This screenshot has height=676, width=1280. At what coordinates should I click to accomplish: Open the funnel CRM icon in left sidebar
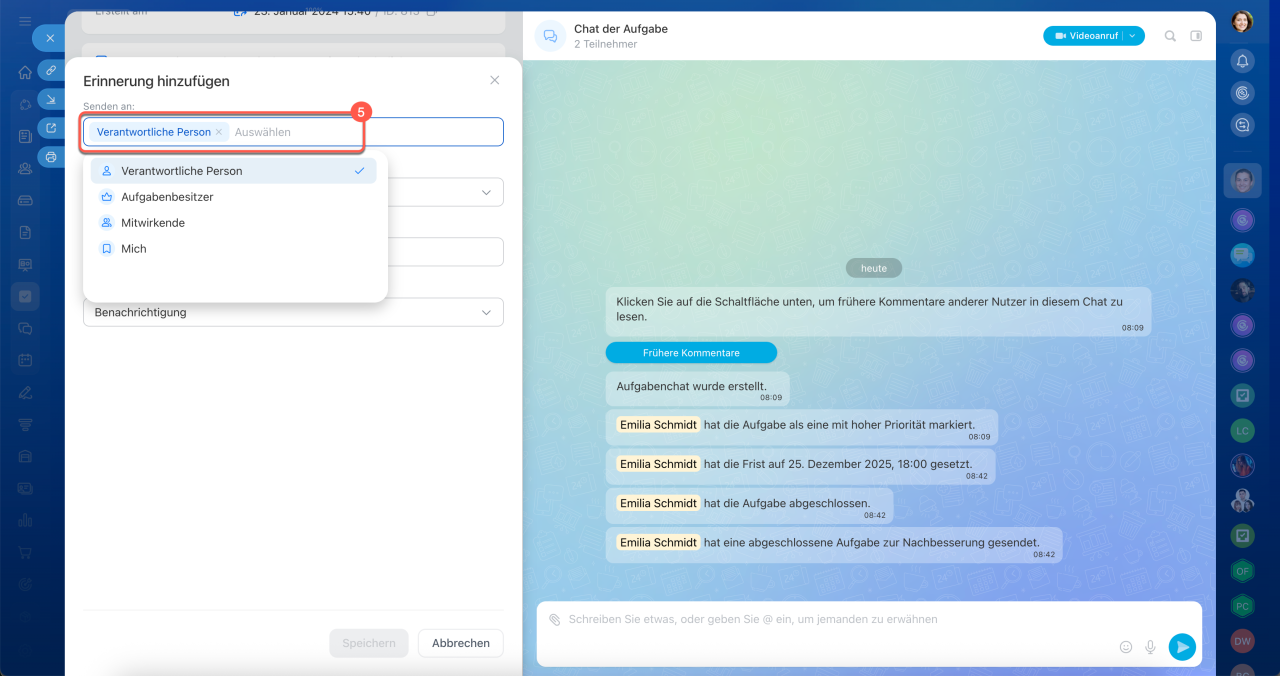(x=25, y=424)
